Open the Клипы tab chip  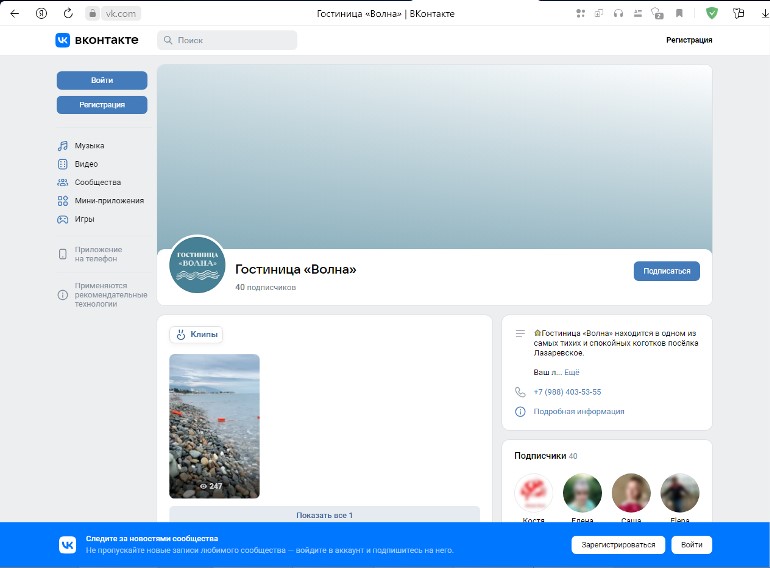point(196,334)
